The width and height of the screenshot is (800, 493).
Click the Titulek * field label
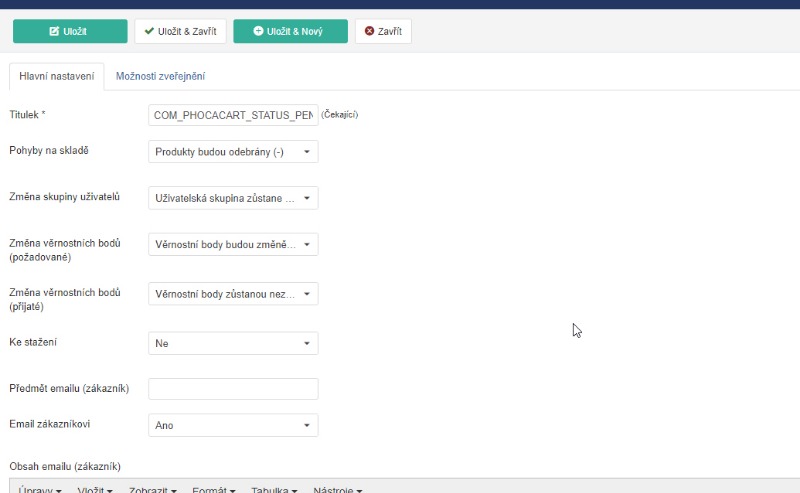[x=28, y=115]
